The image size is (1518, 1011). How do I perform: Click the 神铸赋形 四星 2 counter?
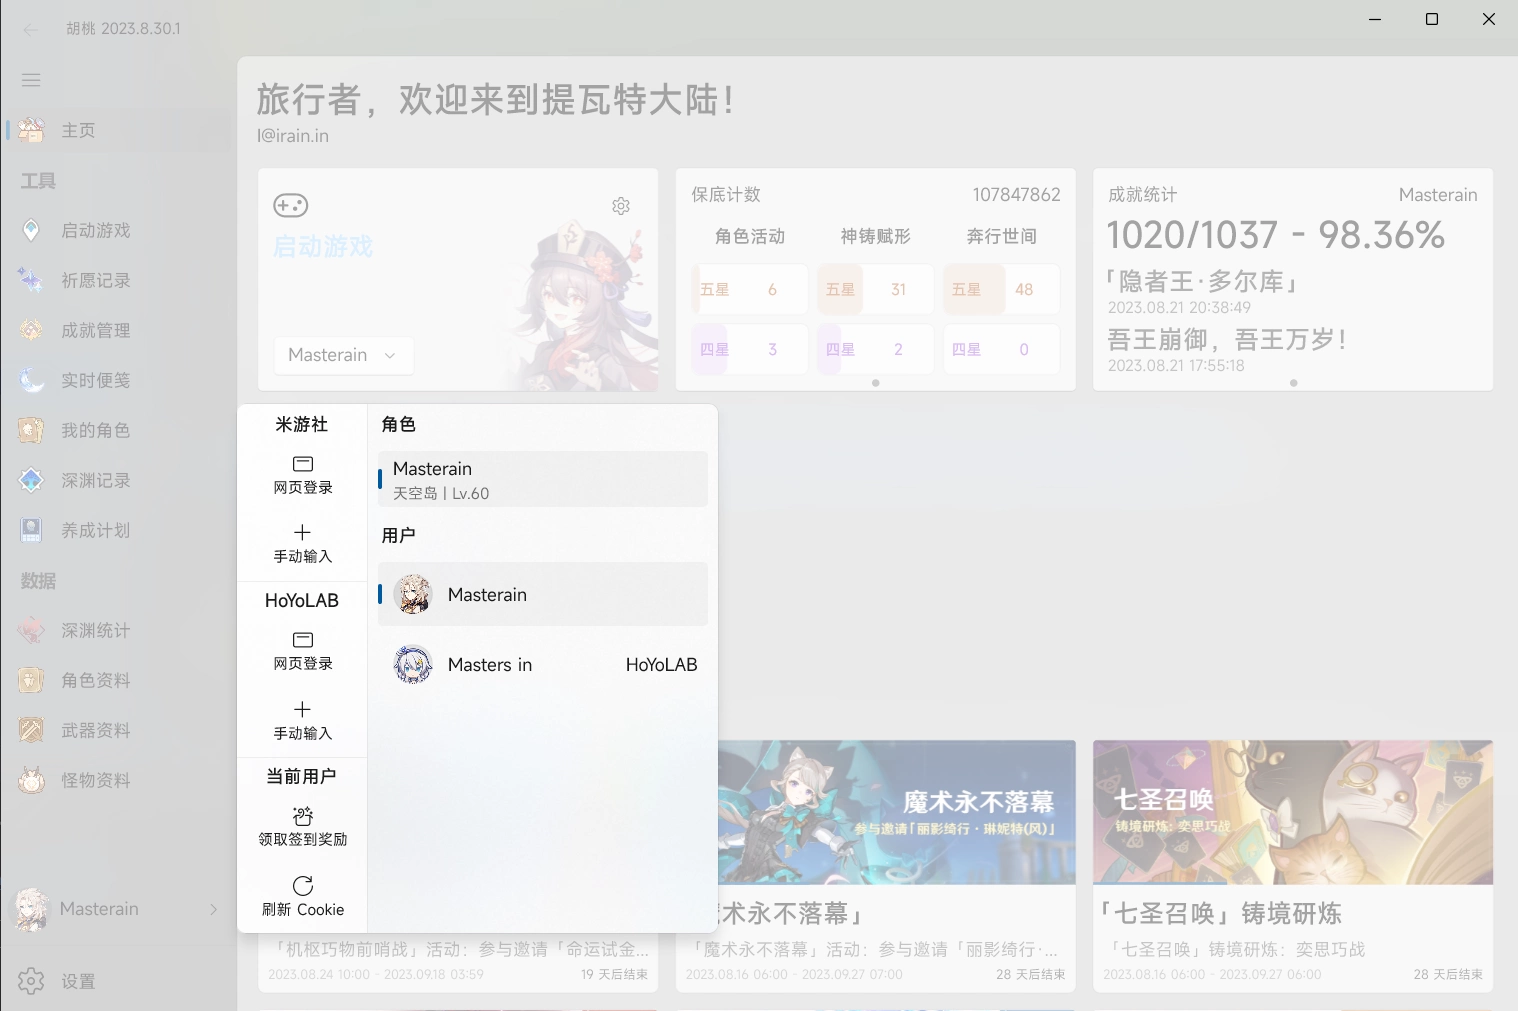pos(875,349)
